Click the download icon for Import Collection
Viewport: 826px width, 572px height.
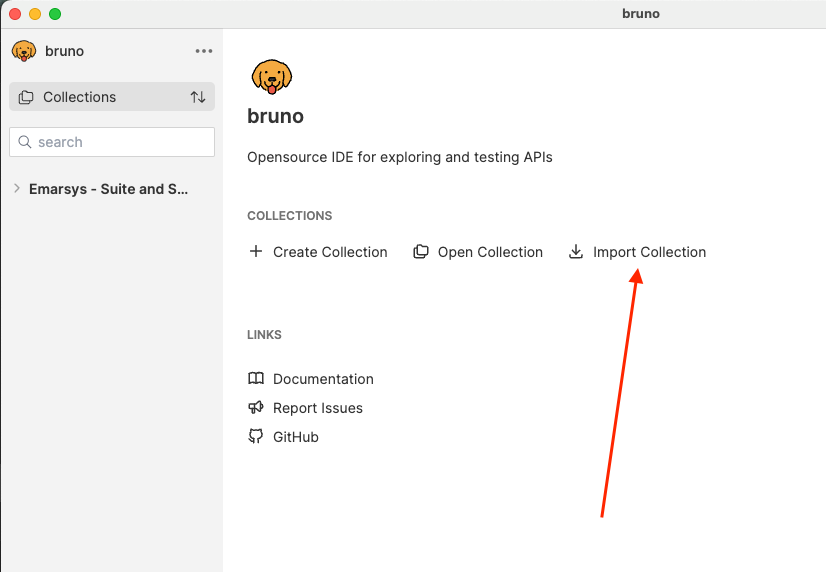[x=576, y=252]
